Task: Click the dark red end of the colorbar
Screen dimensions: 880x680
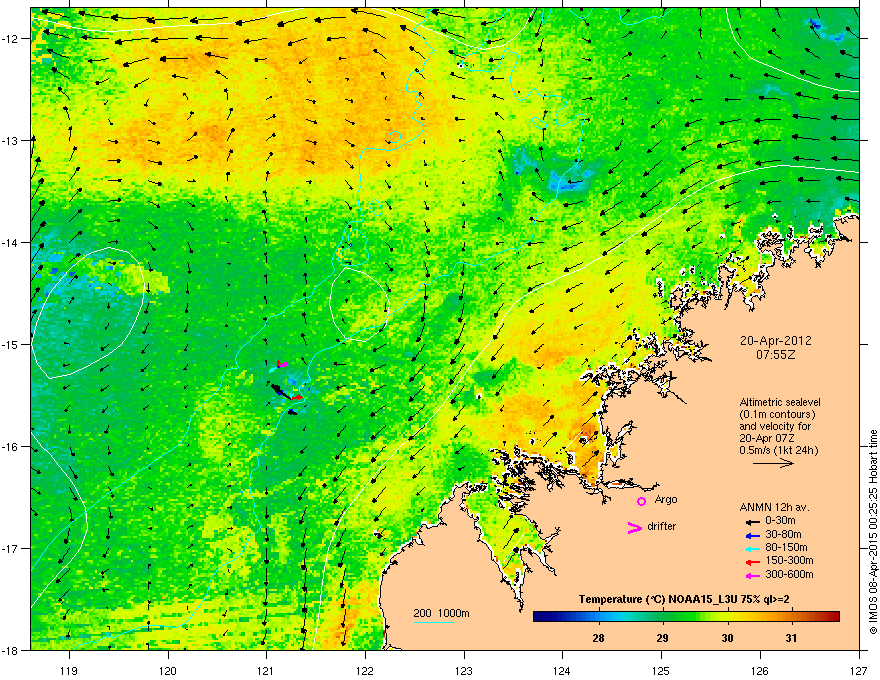Action: [834, 617]
